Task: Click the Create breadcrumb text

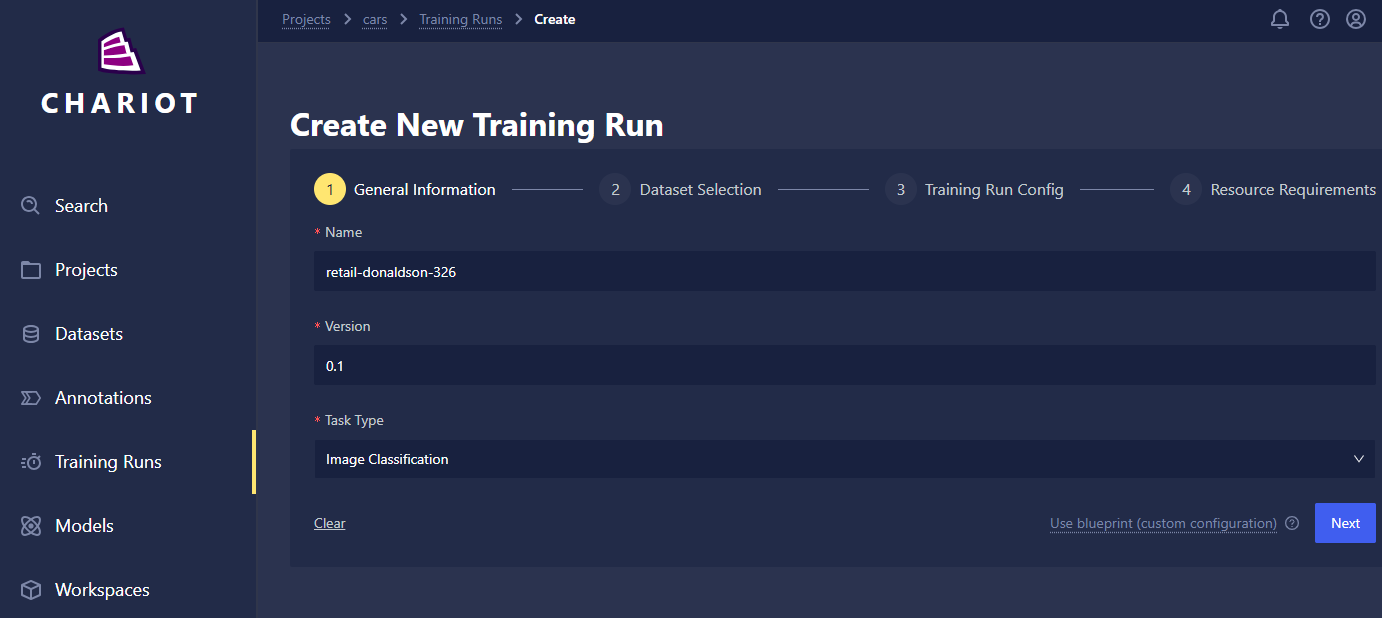Action: [555, 19]
